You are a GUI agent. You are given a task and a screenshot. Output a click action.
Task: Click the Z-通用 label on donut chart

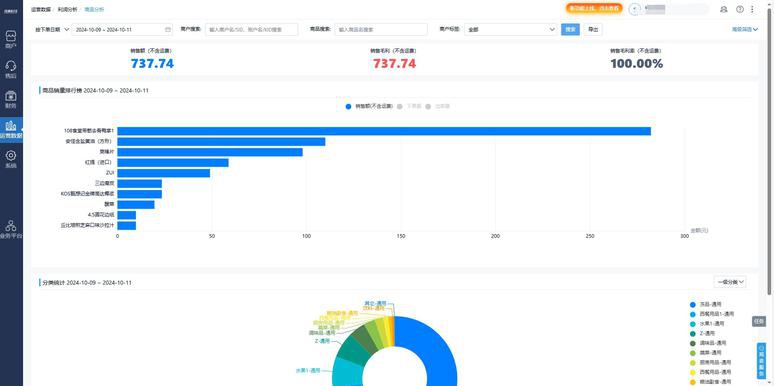[x=322, y=341]
